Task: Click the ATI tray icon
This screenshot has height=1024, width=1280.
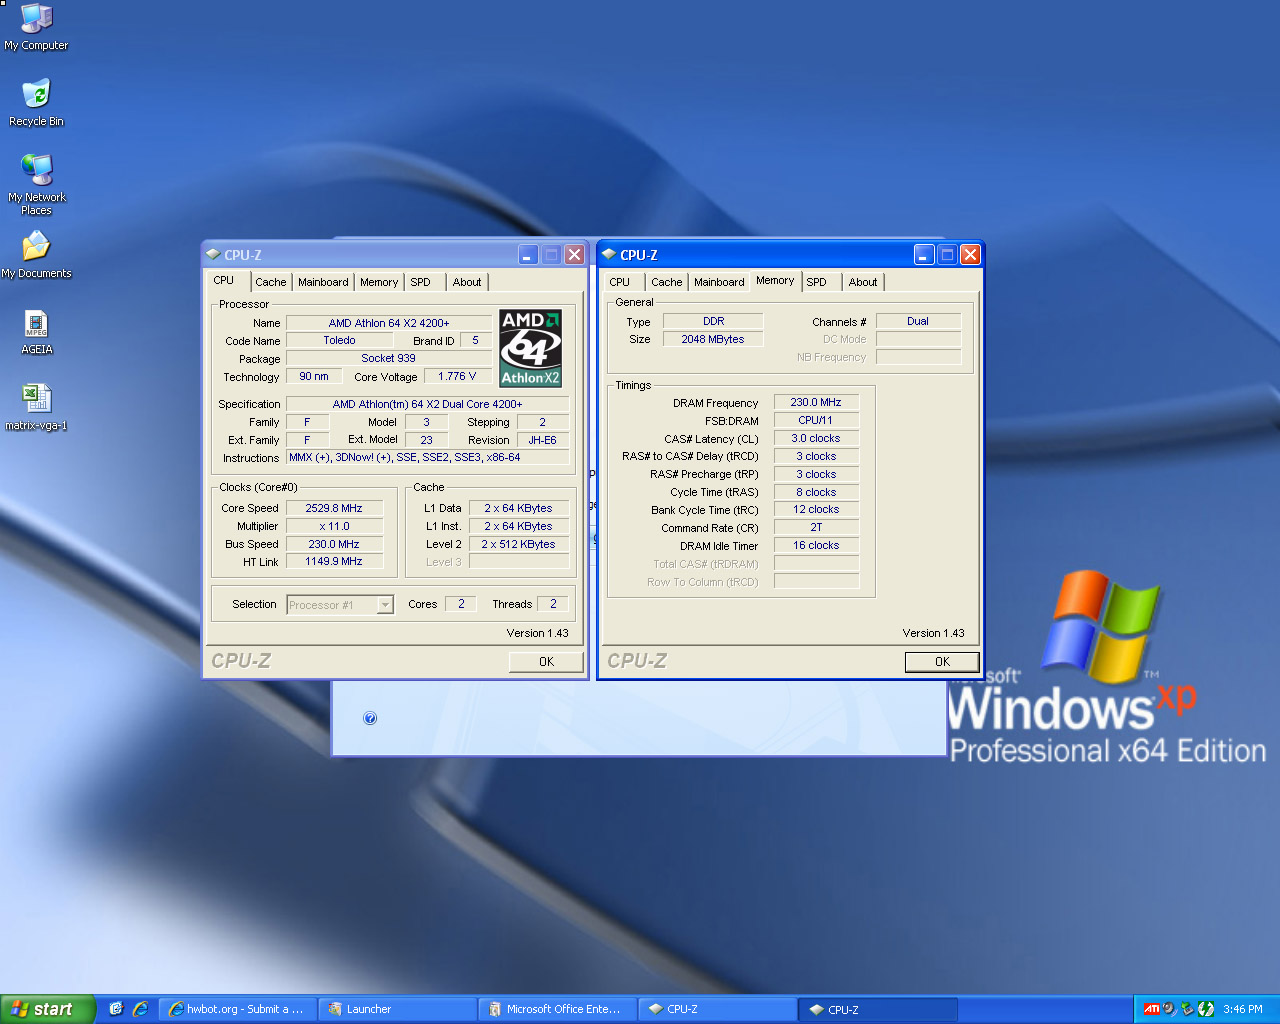Action: (1151, 1009)
